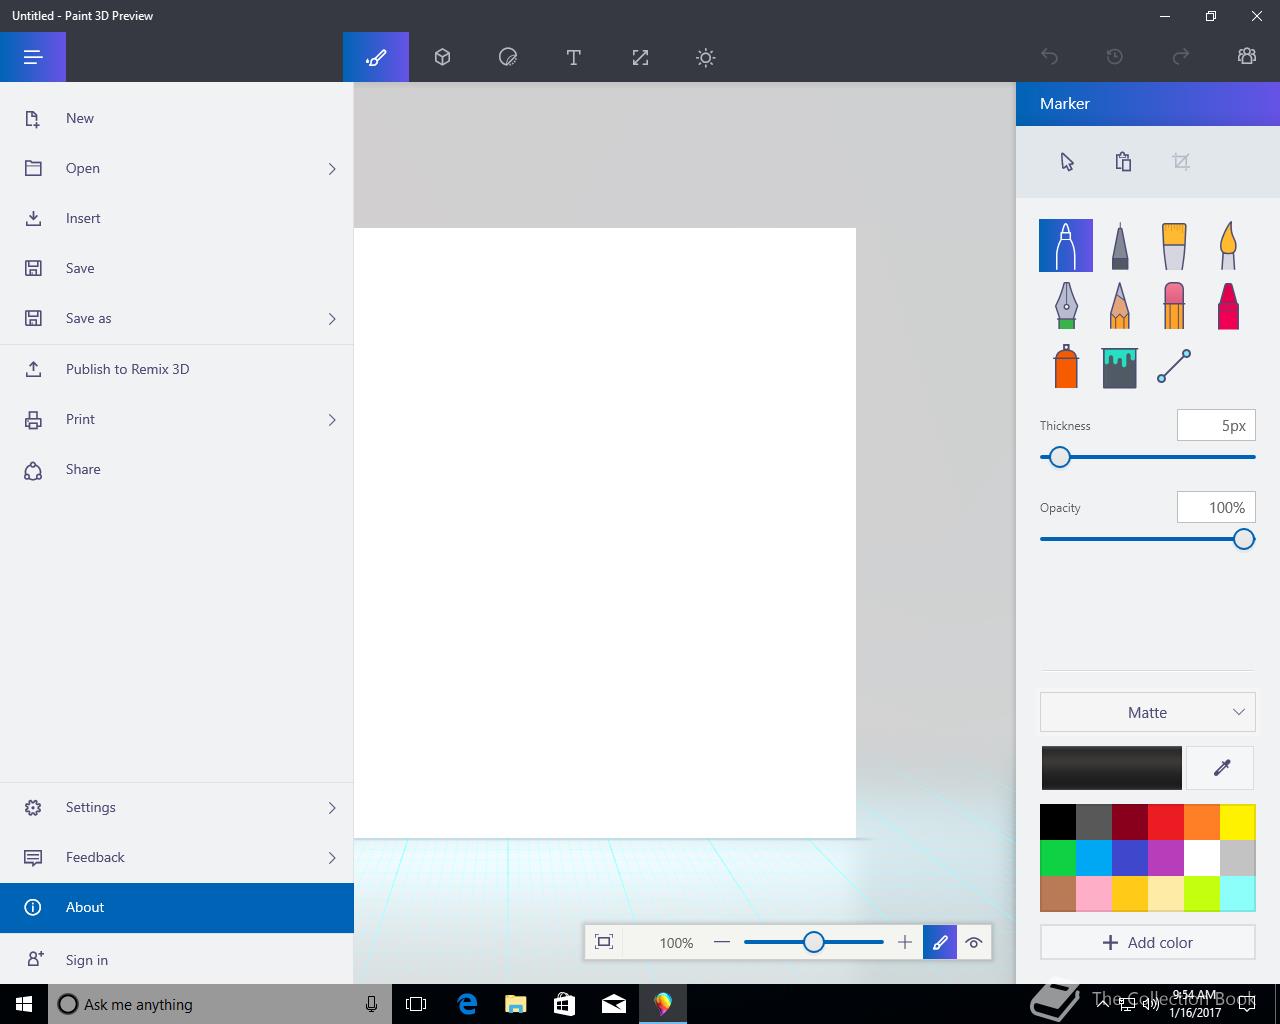This screenshot has height=1024, width=1280.
Task: Click the zoom slider handle
Action: coord(813,942)
